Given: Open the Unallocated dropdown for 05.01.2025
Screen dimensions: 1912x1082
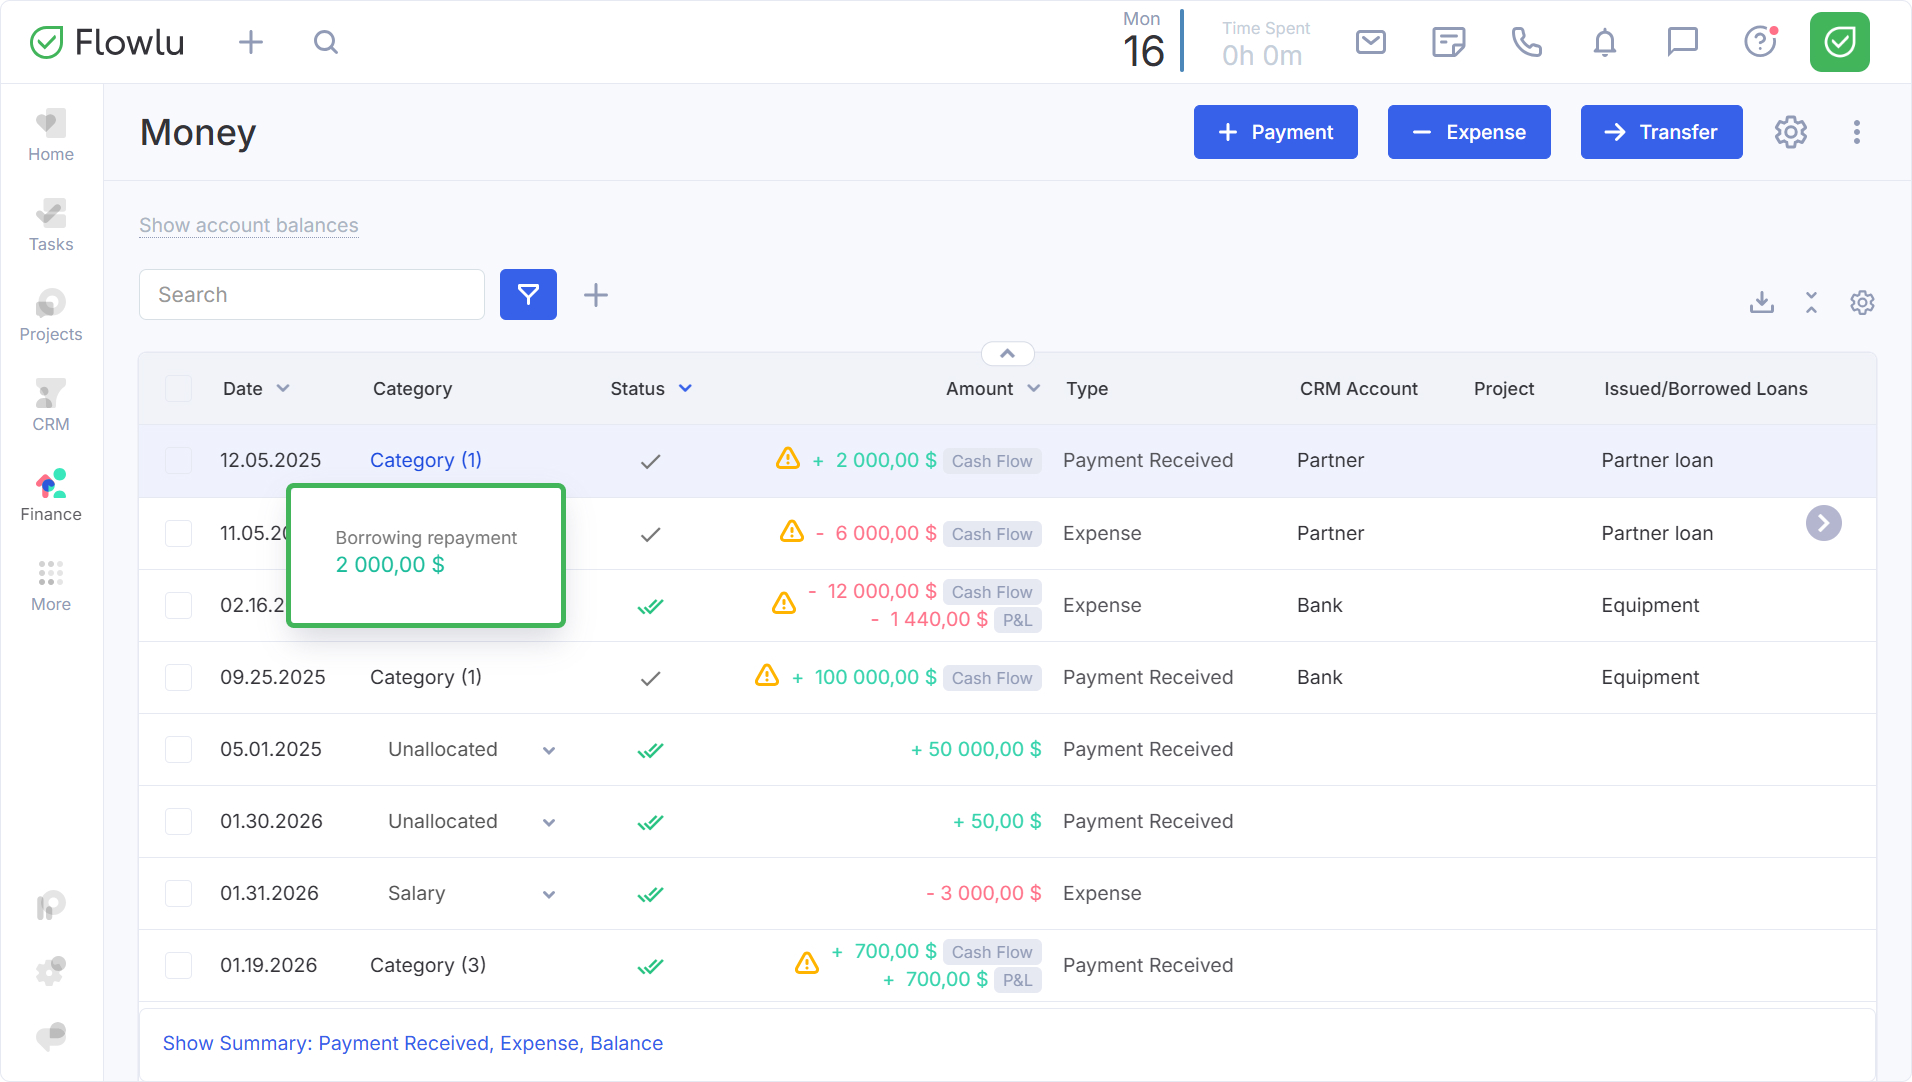Looking at the screenshot, I should click(x=549, y=750).
